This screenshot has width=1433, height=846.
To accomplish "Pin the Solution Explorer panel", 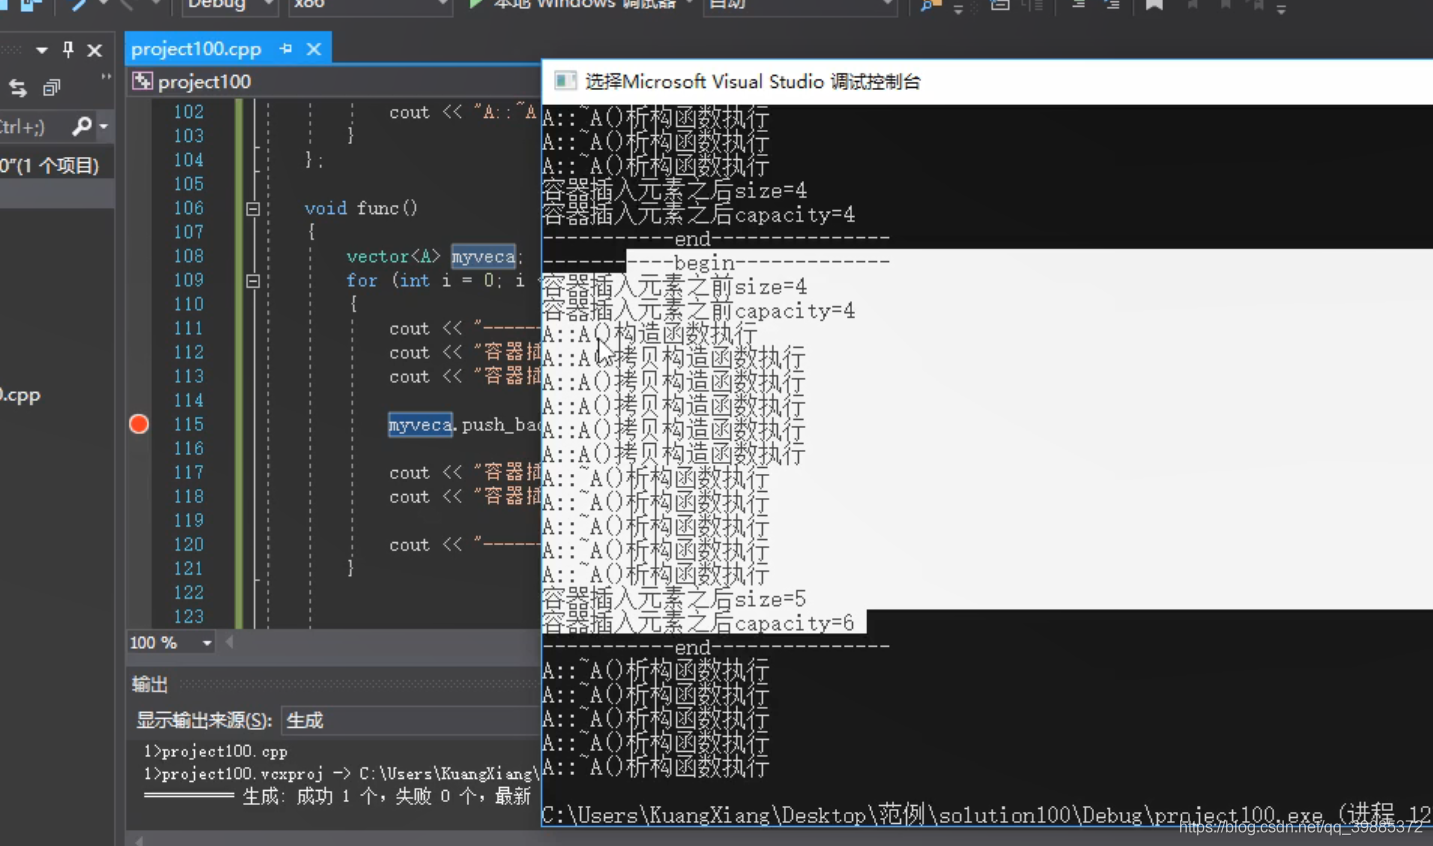I will coord(68,49).
